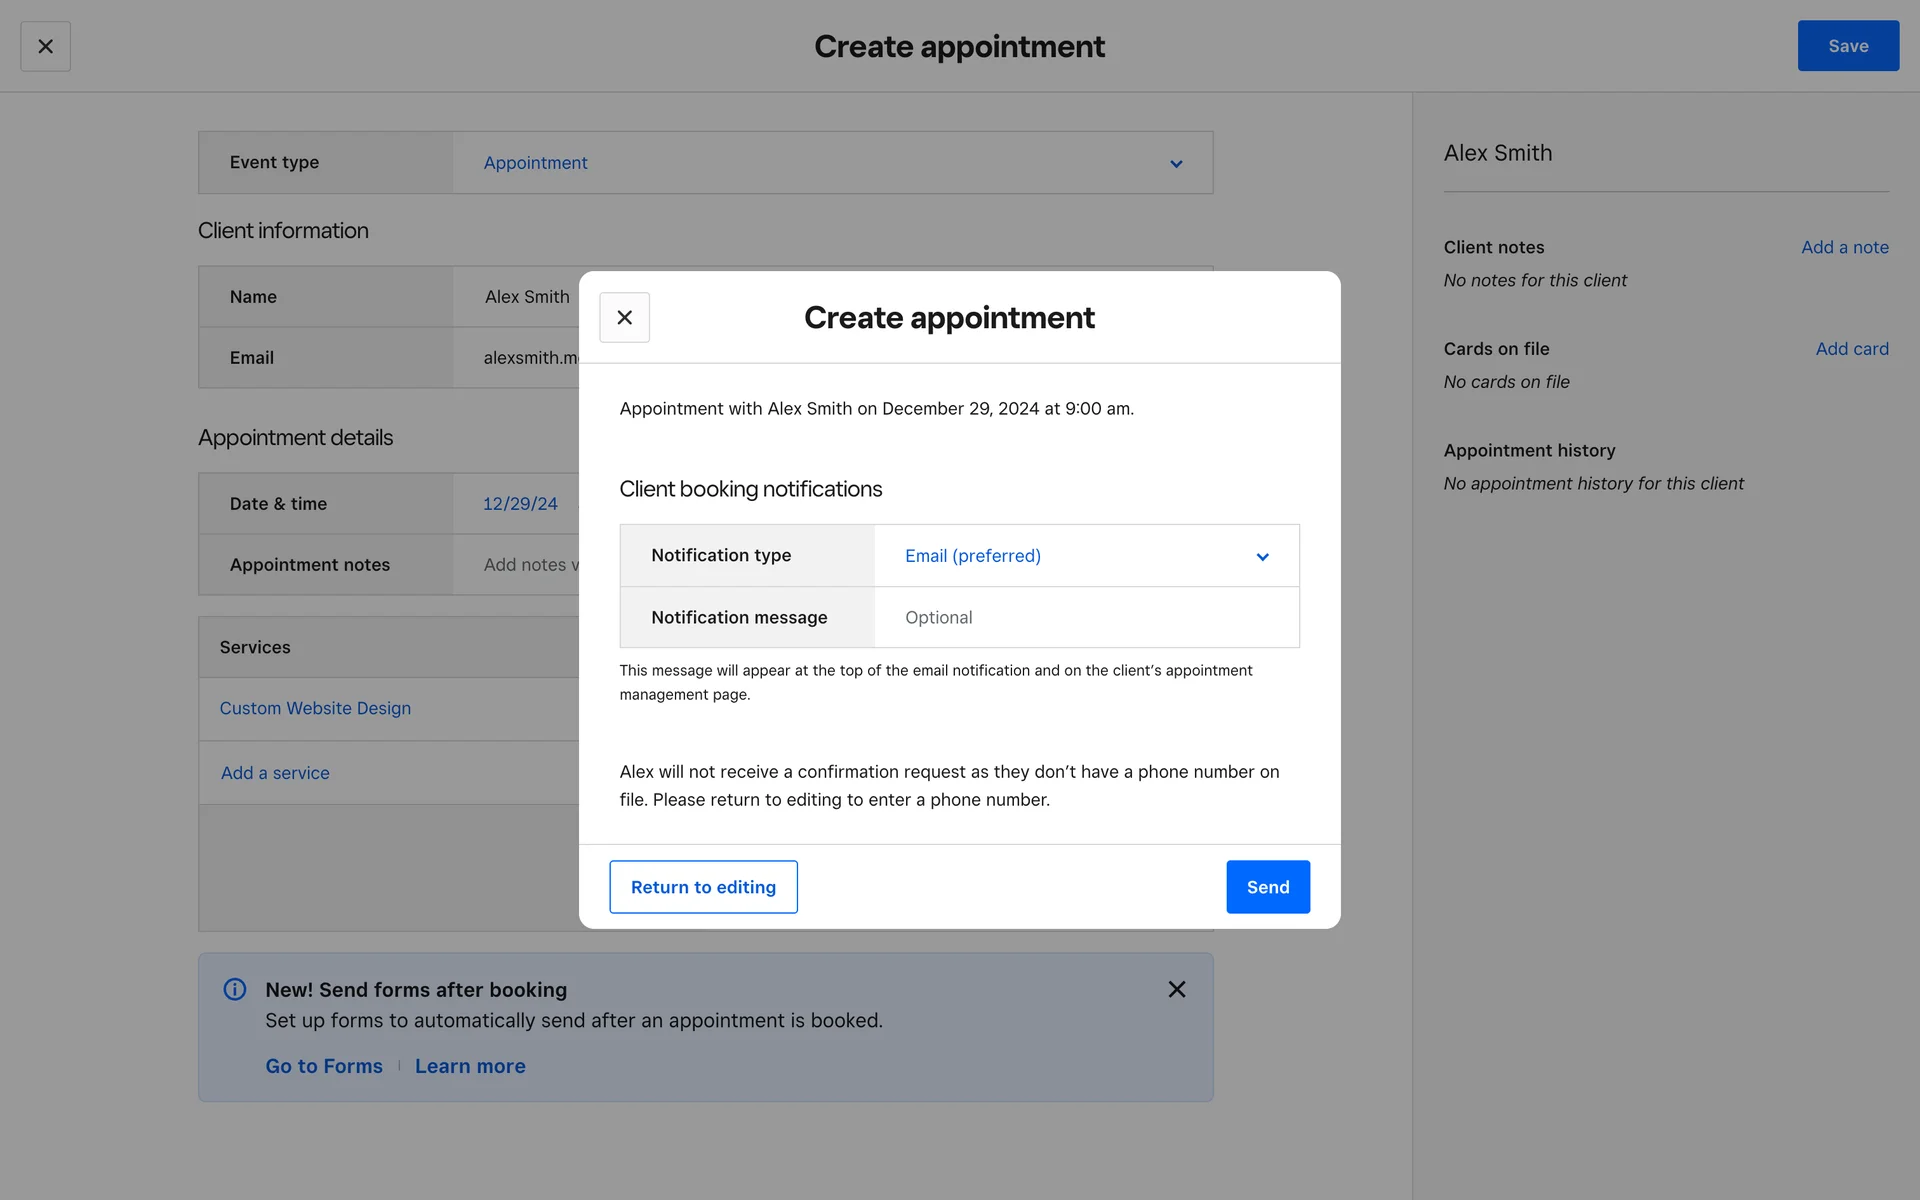Click the Save button in header
This screenshot has width=1920, height=1200.
tap(1847, 46)
